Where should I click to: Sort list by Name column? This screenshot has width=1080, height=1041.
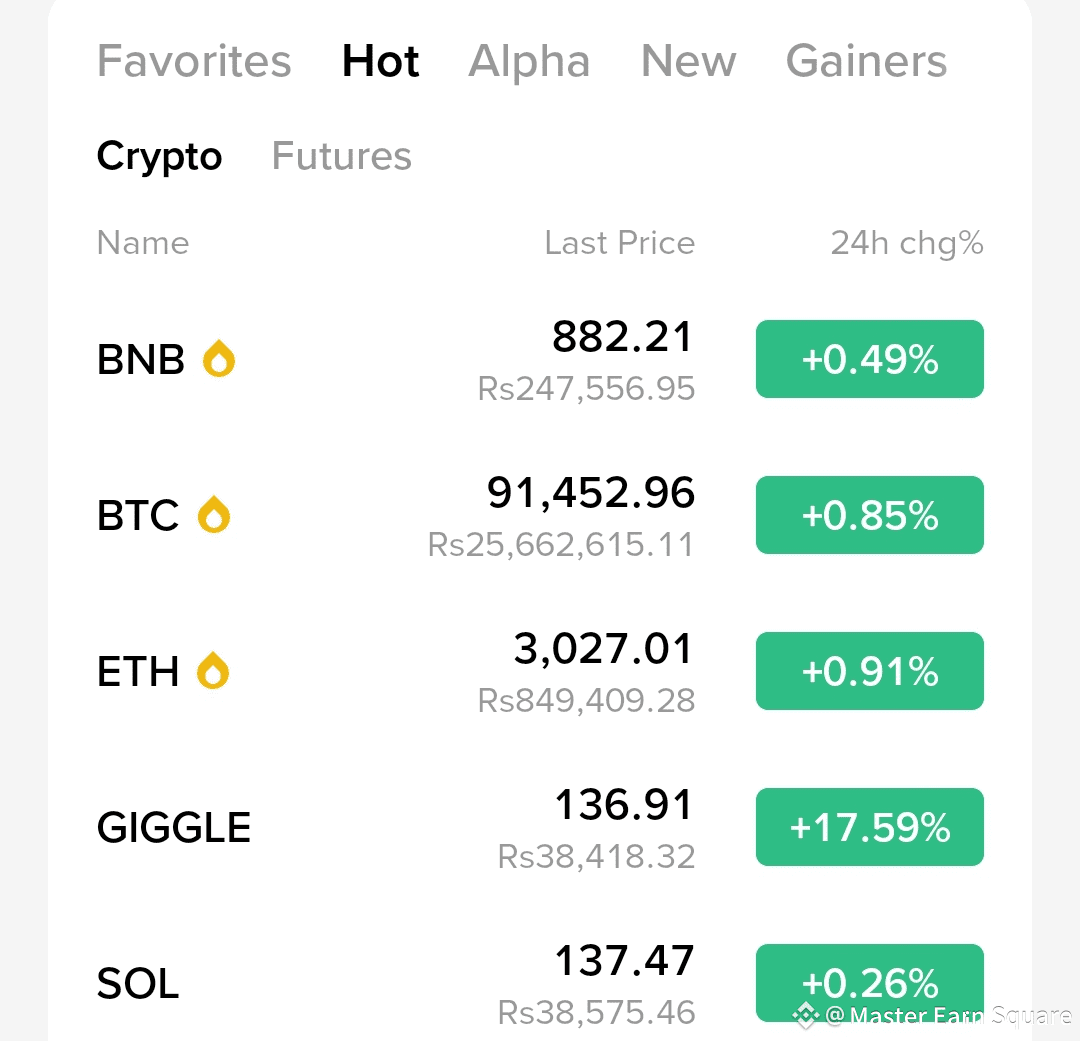[143, 243]
